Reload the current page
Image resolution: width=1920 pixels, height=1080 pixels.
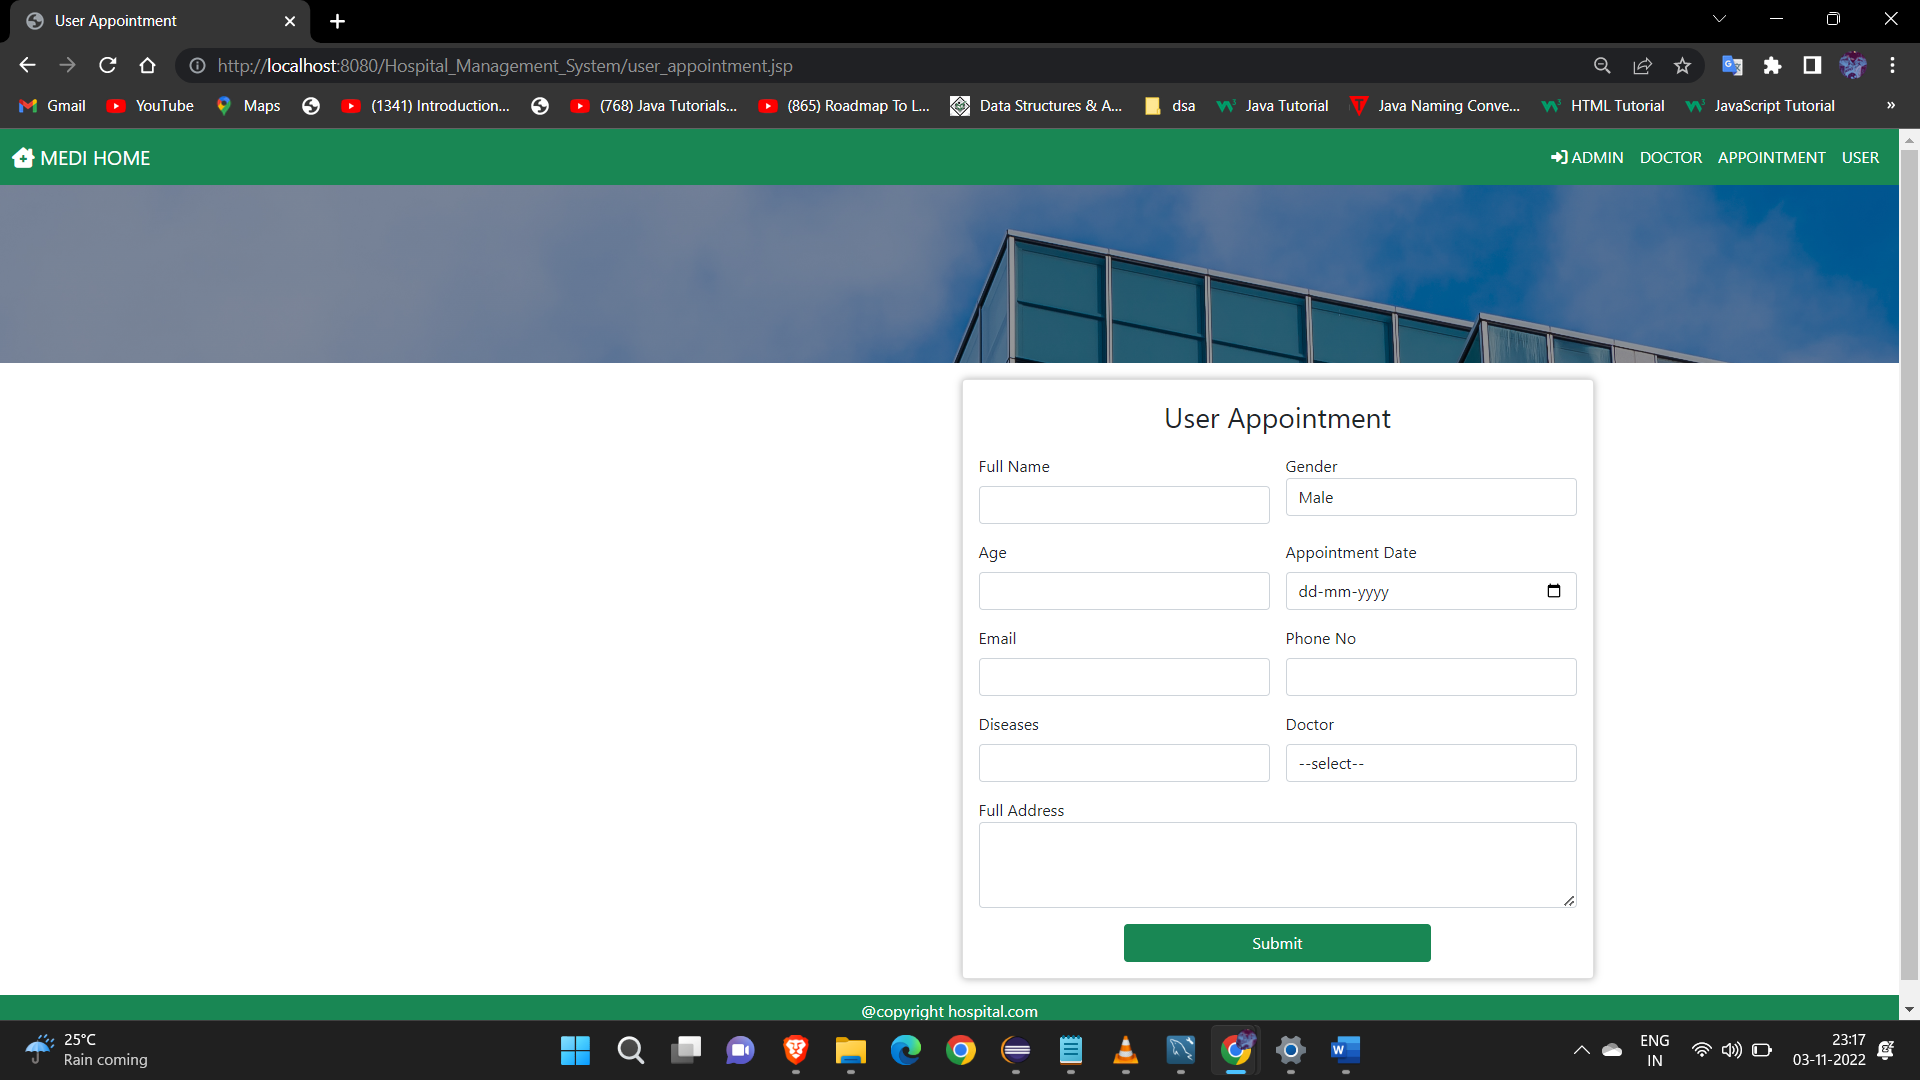tap(107, 65)
